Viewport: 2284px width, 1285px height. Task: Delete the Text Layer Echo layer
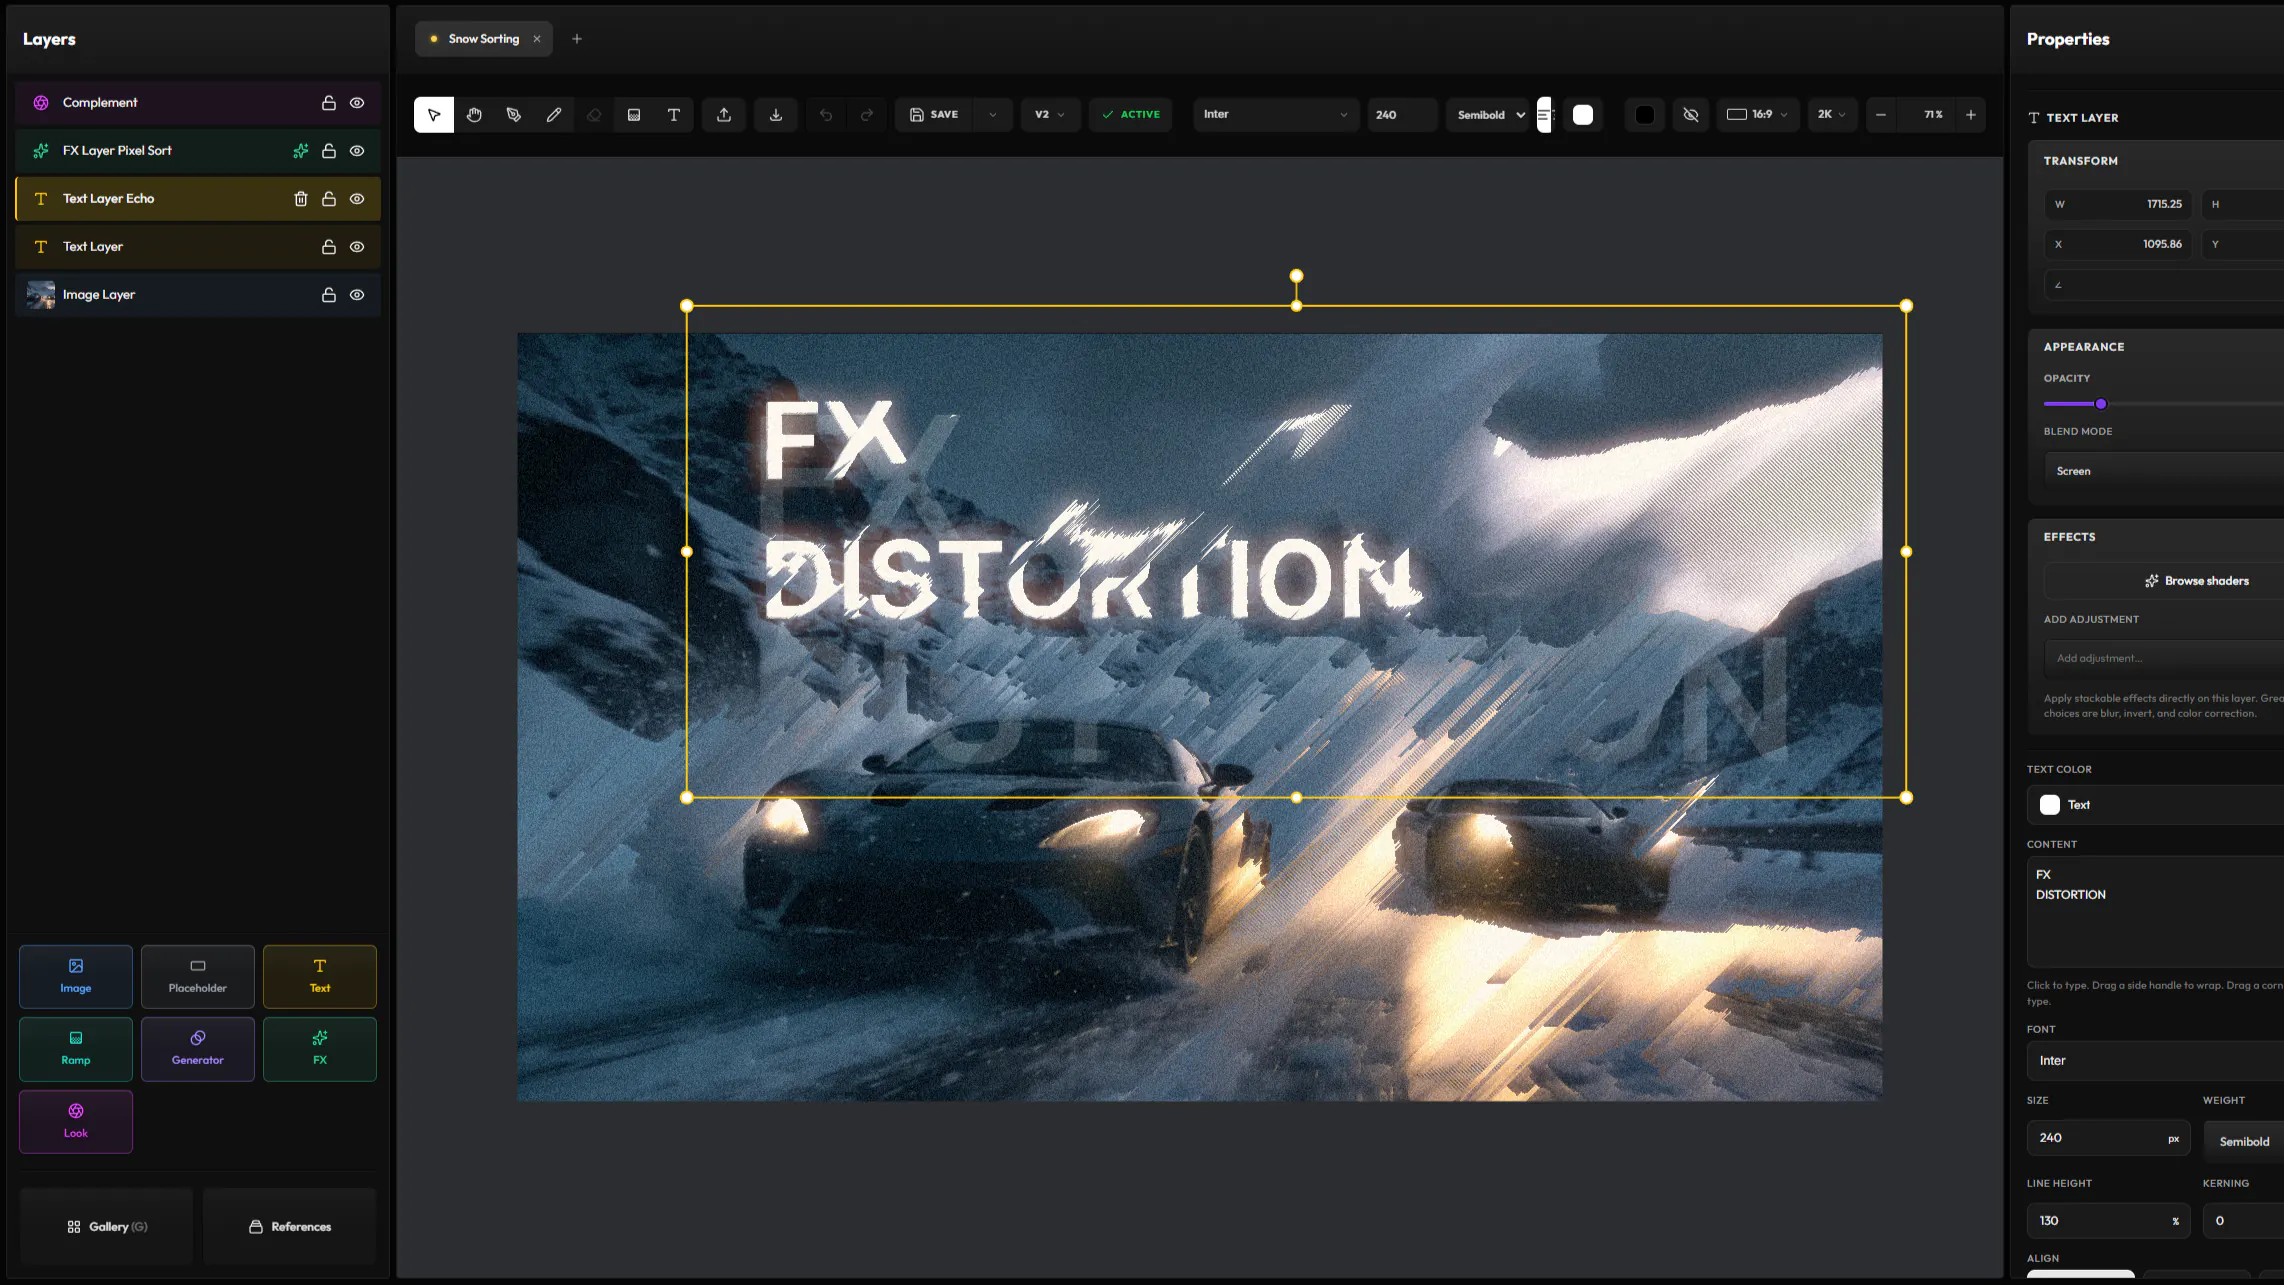pos(301,199)
